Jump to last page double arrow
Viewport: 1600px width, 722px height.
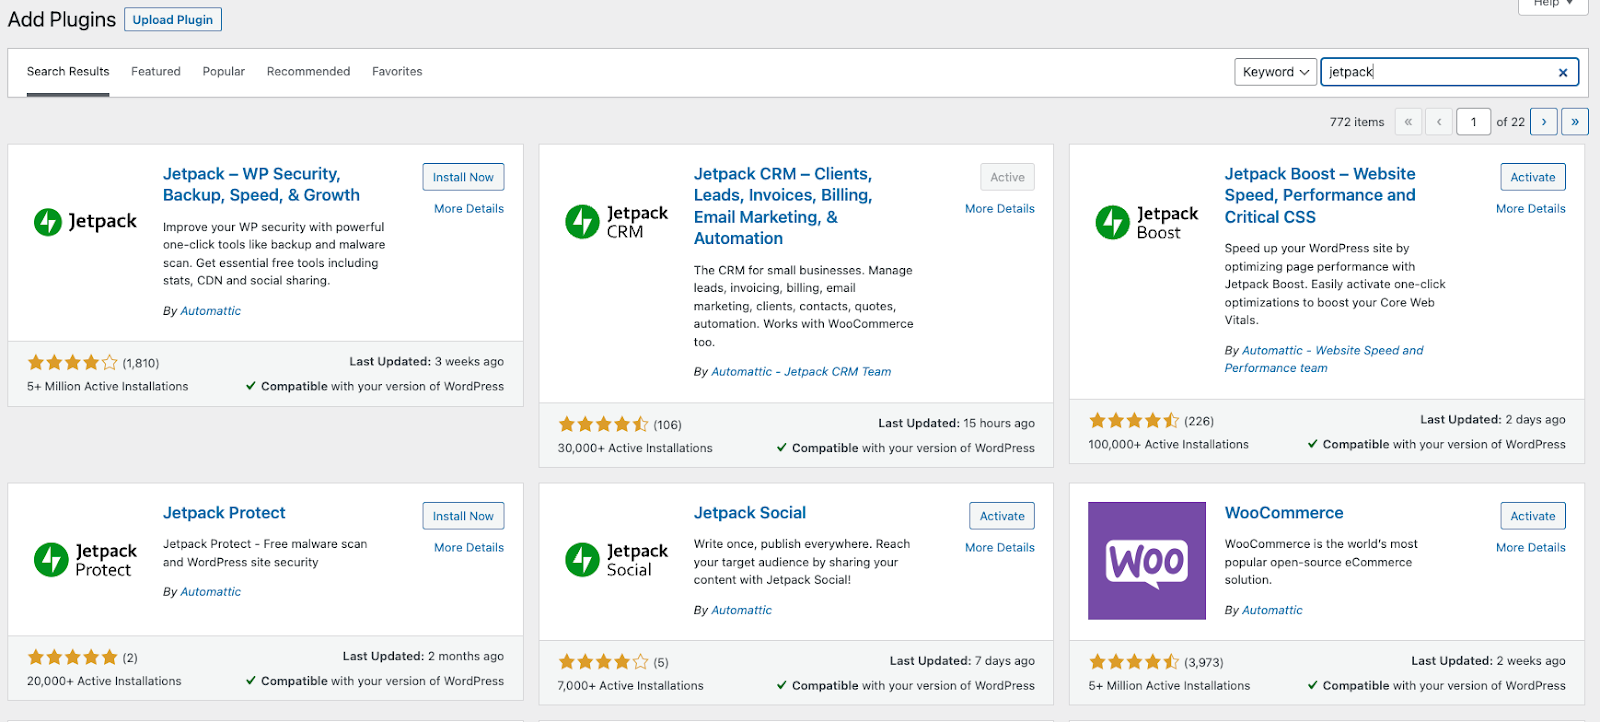pos(1575,122)
